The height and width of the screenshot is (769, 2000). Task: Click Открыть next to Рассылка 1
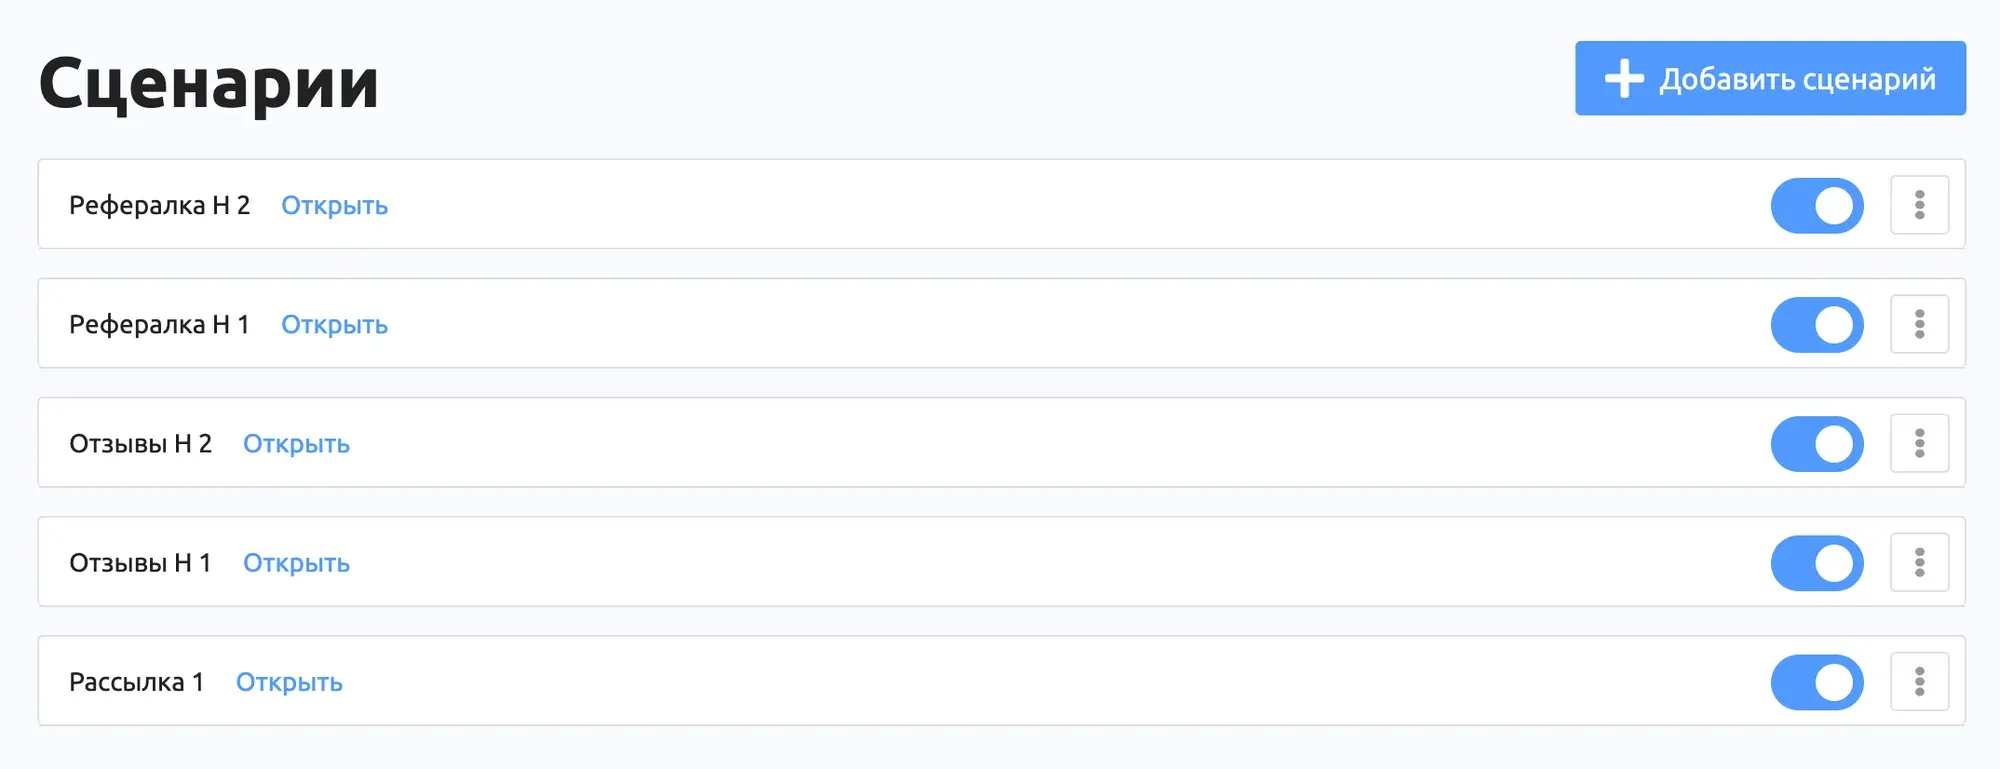pos(289,681)
